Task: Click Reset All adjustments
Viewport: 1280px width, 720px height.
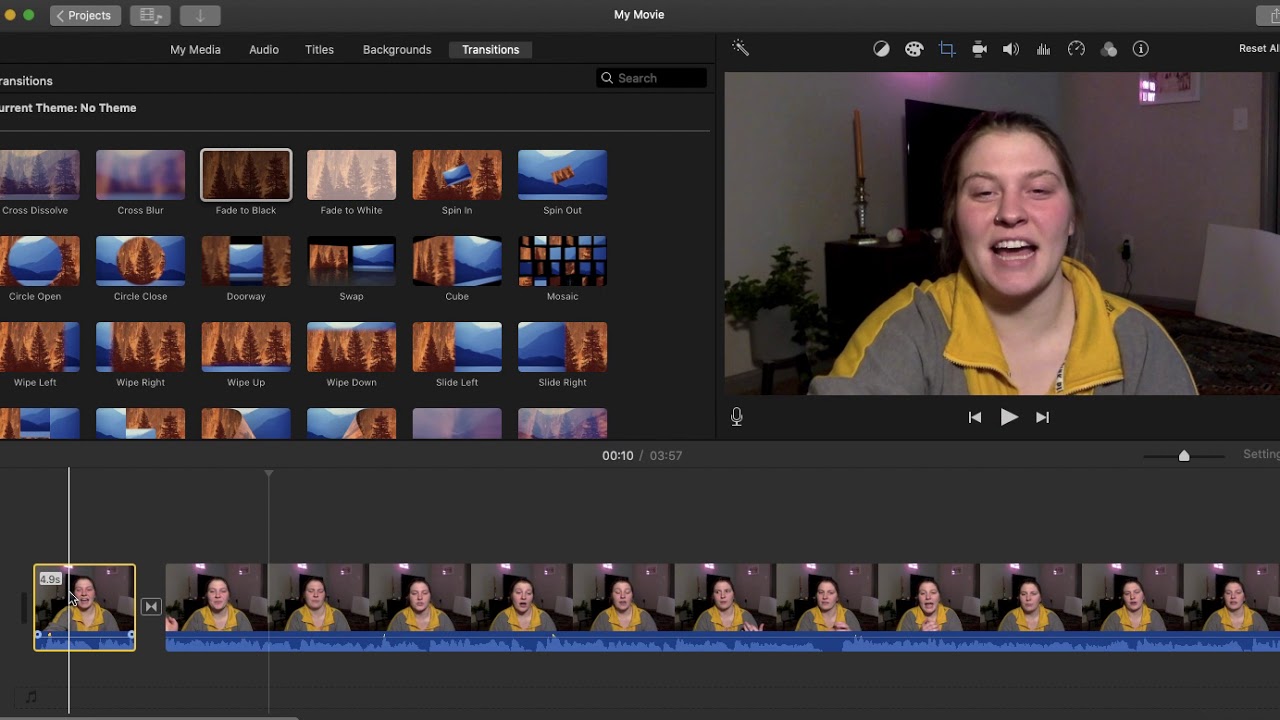Action: [x=1259, y=48]
